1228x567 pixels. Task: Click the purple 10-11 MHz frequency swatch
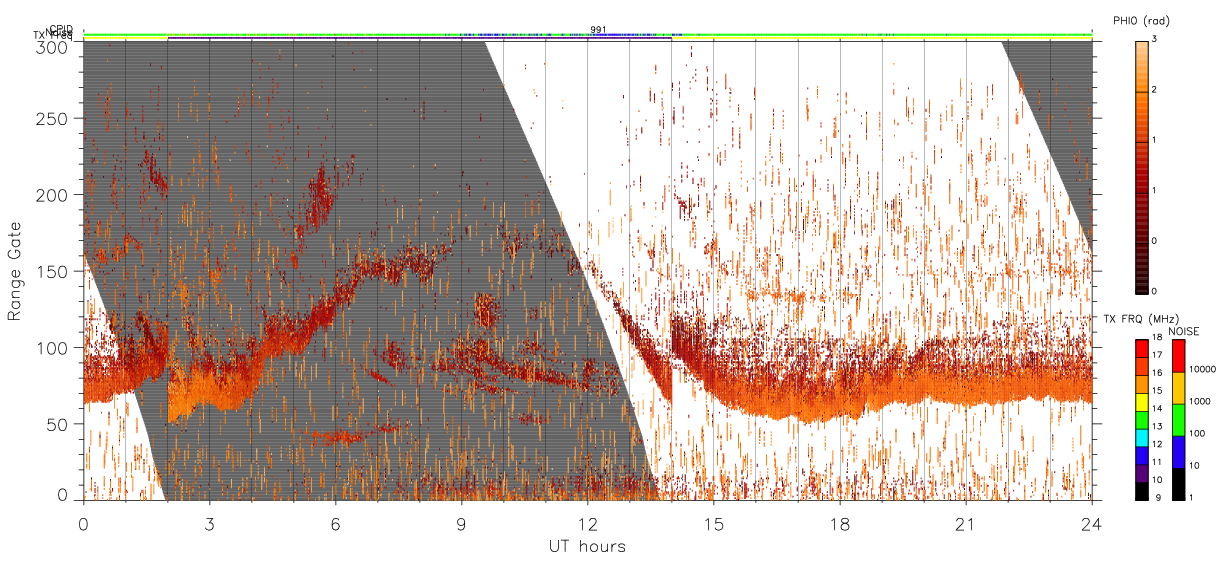[1142, 473]
